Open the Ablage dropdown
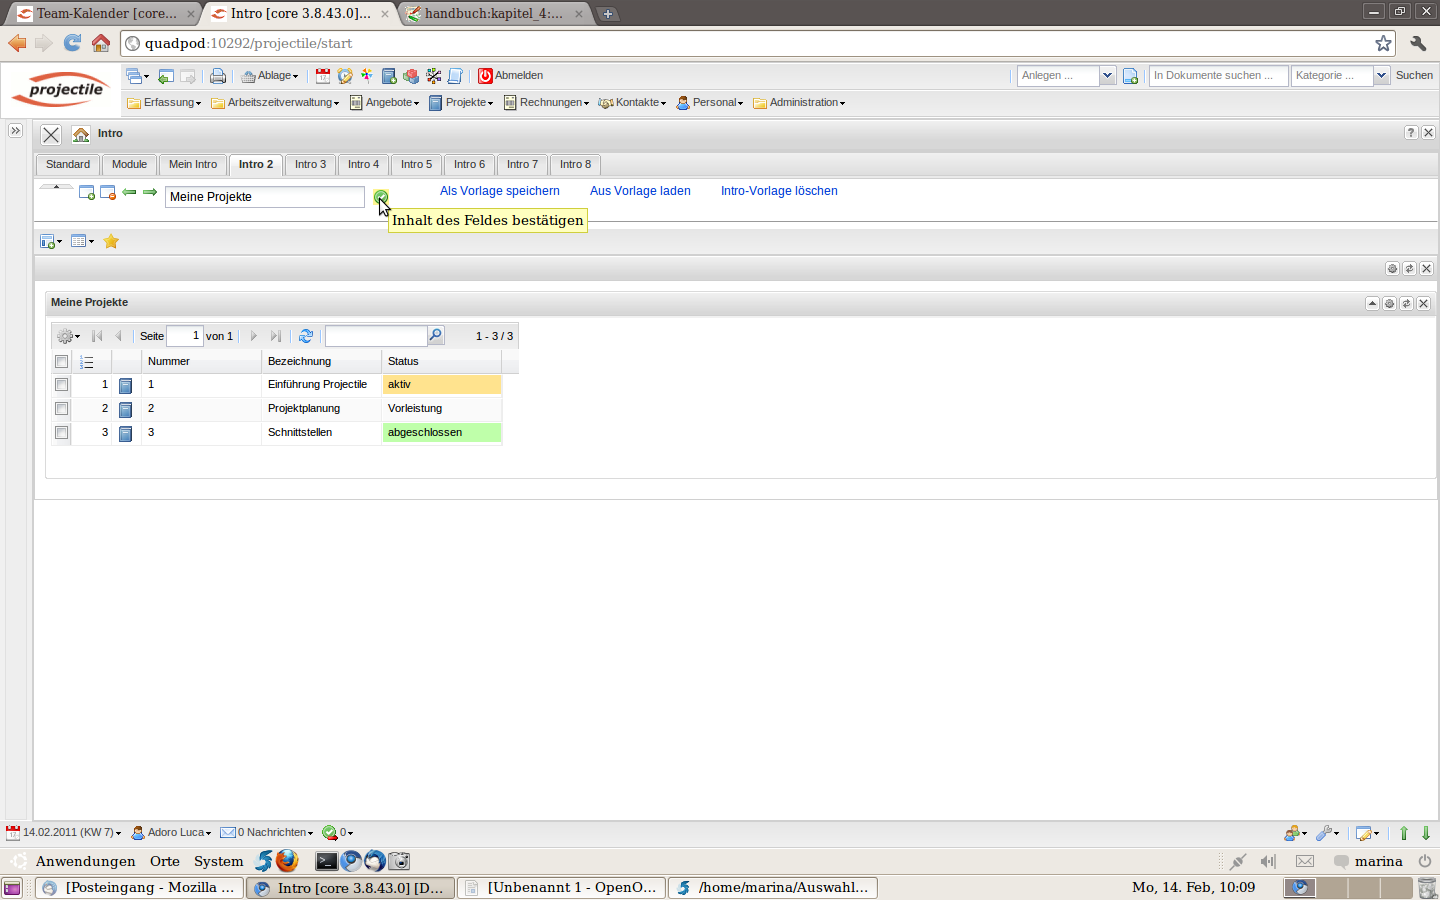Screen dimensions: 1440x900 [x=270, y=76]
